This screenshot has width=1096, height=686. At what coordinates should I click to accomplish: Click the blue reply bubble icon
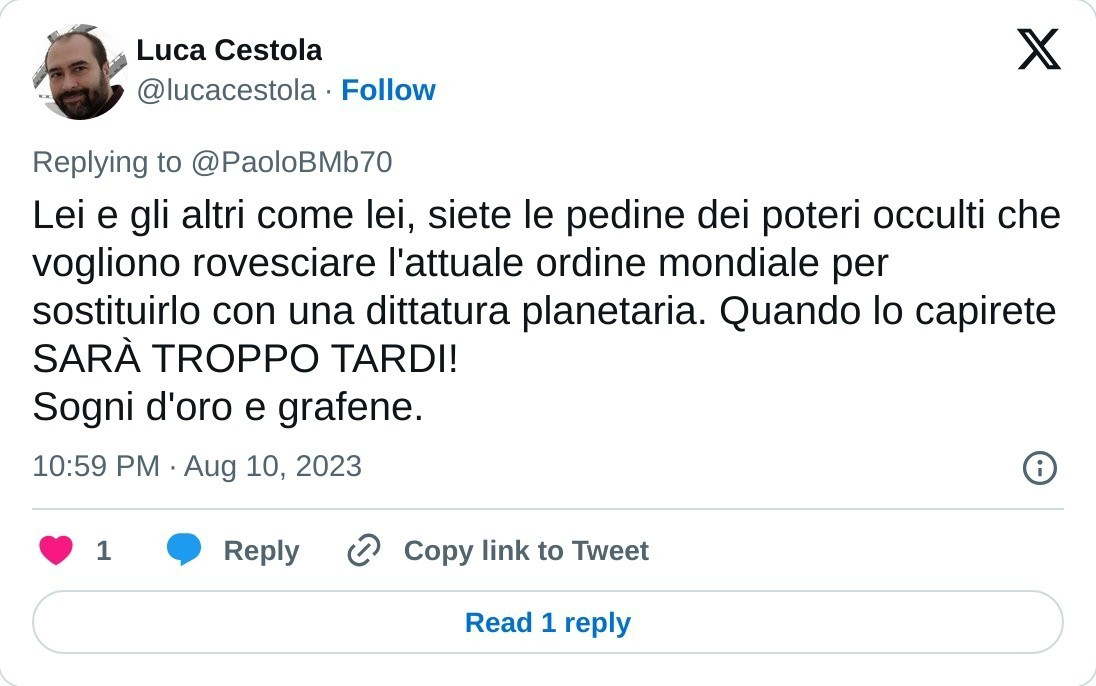point(183,550)
